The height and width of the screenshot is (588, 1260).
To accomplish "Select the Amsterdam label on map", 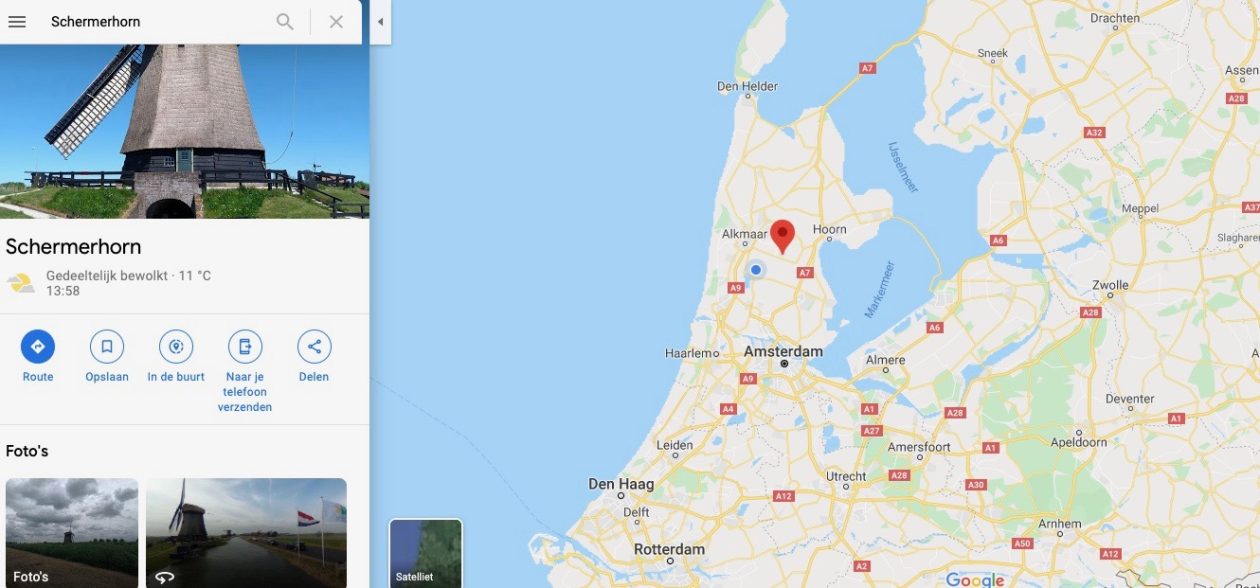I will 784,351.
